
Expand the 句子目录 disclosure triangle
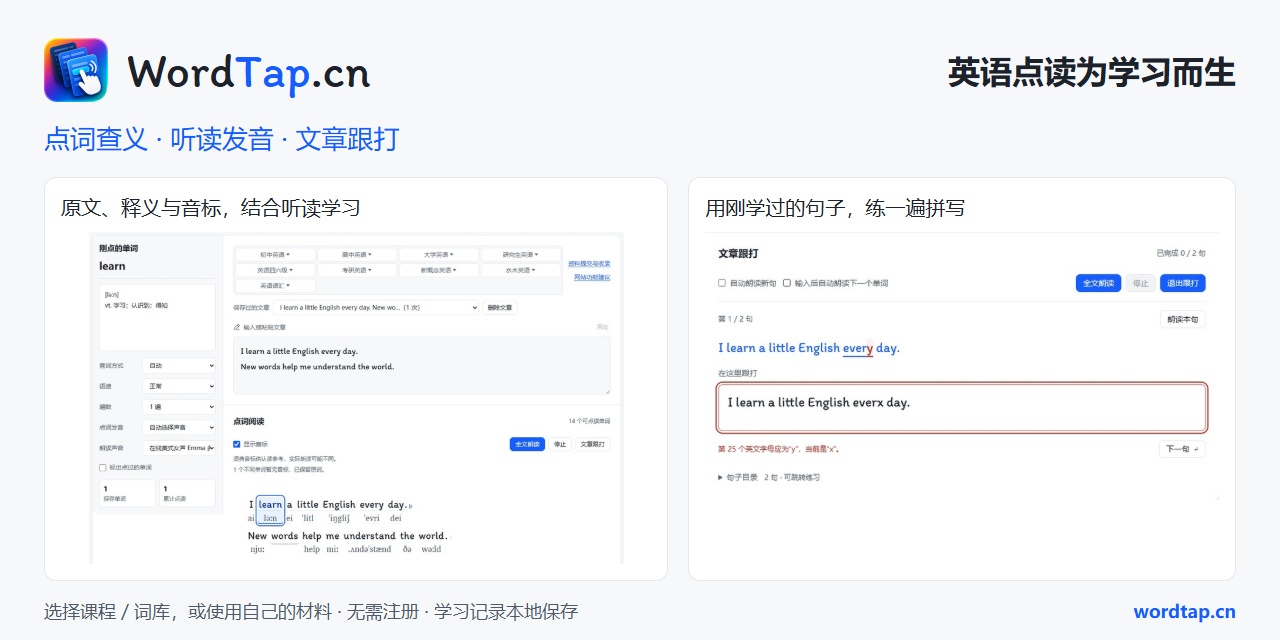coord(721,477)
